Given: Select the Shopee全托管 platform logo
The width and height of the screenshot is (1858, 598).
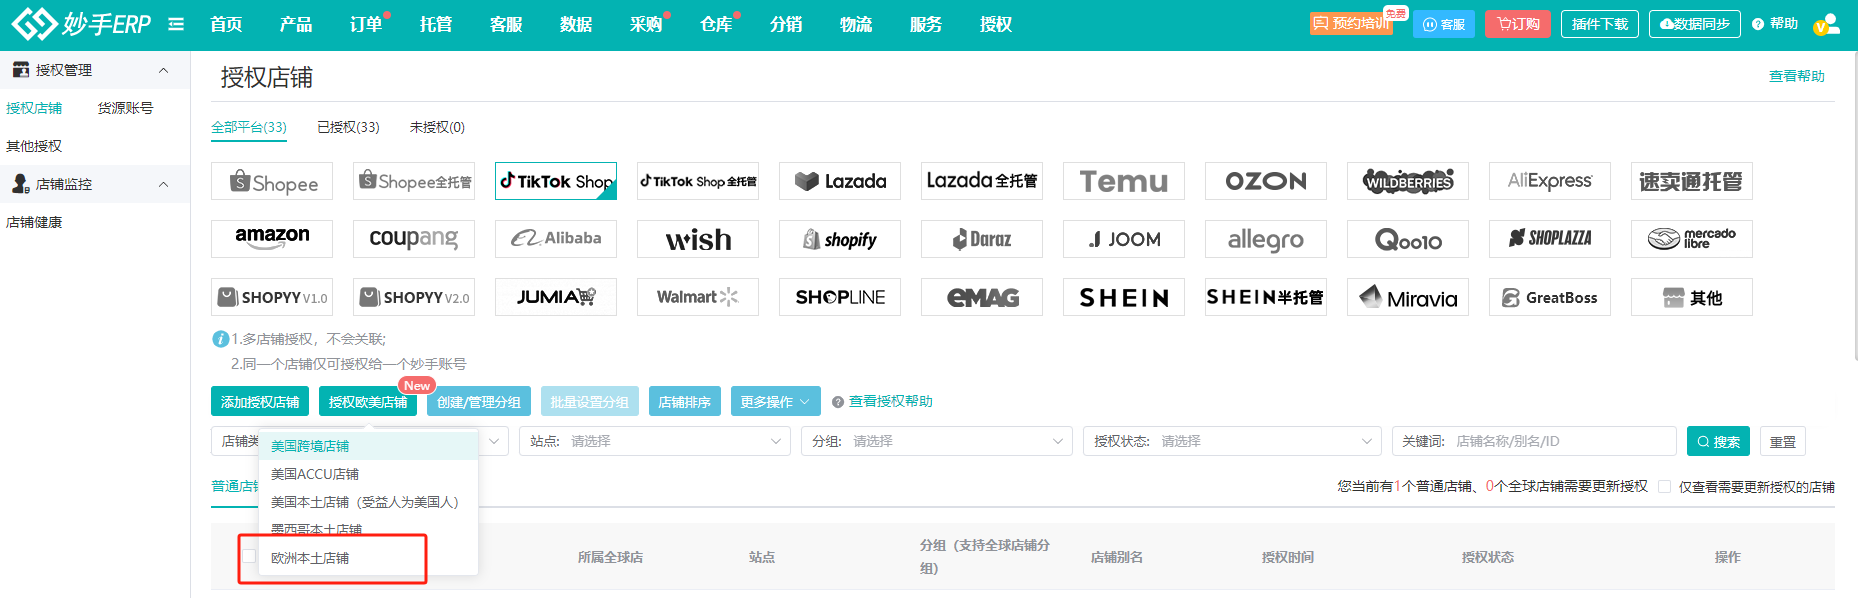Looking at the screenshot, I should [414, 181].
